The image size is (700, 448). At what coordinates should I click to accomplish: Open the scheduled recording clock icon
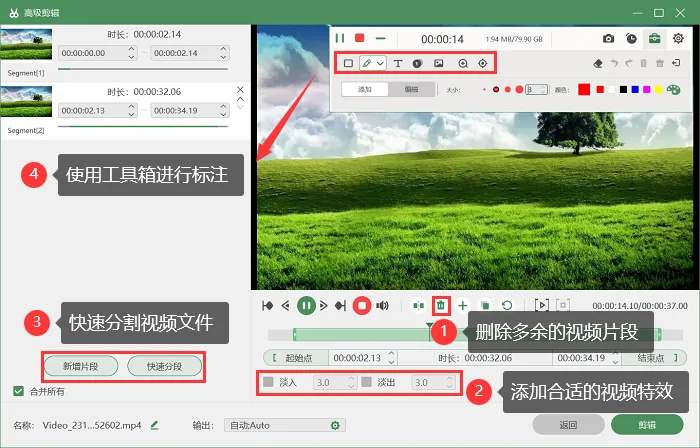point(631,39)
